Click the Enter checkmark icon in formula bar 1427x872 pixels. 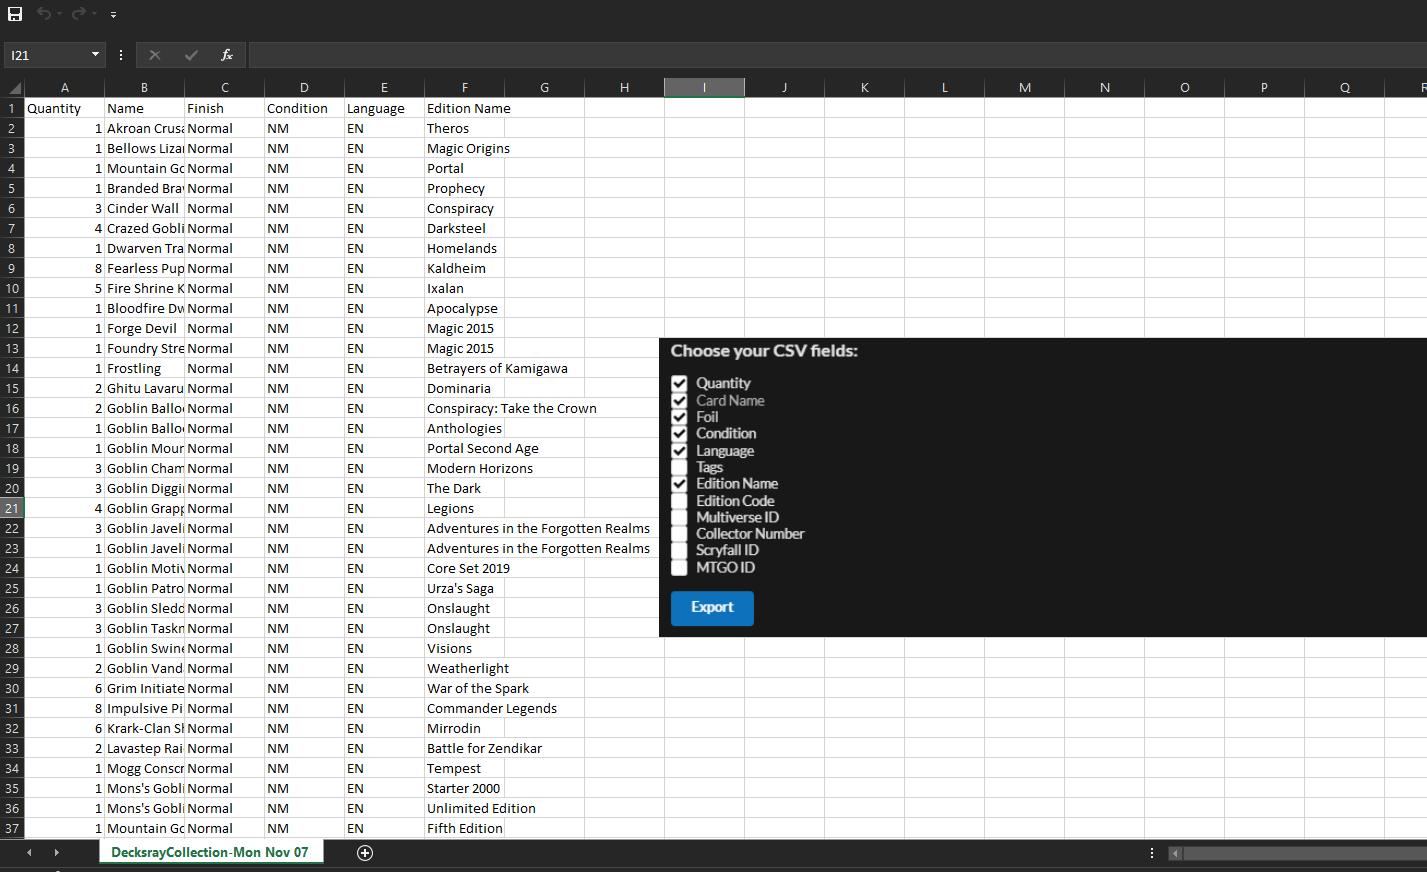(191, 55)
